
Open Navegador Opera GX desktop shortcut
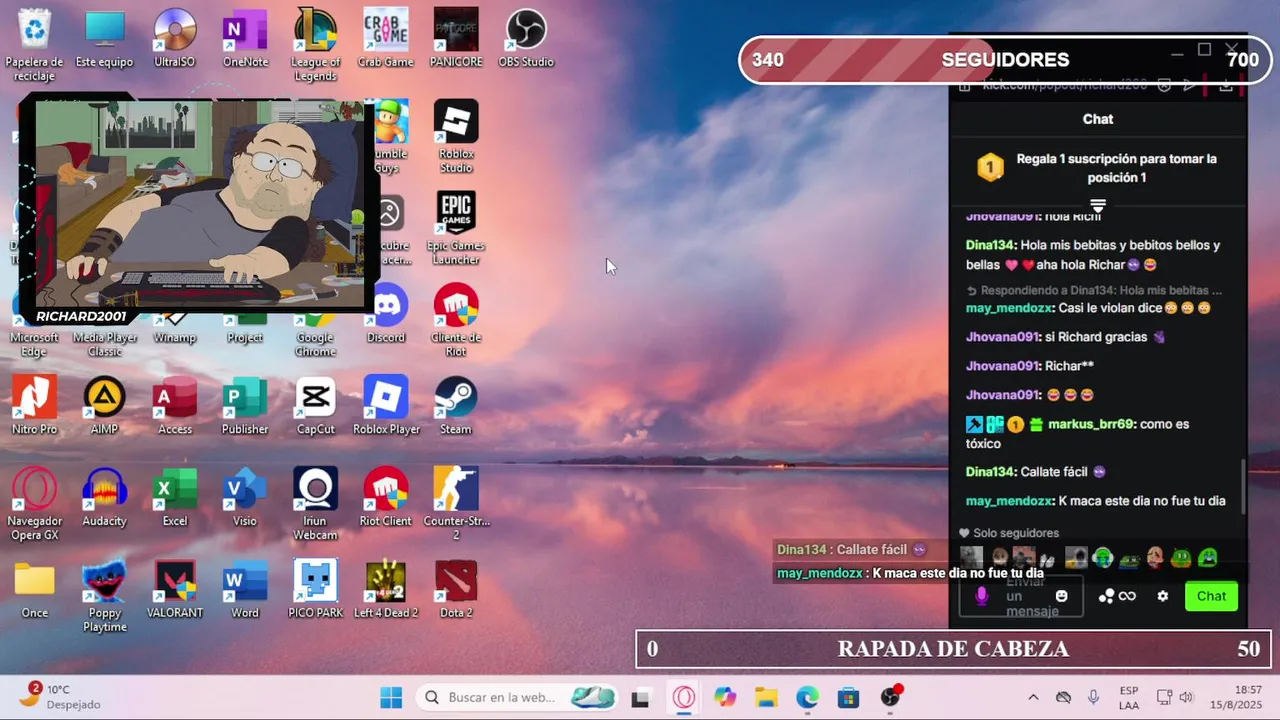coord(35,504)
